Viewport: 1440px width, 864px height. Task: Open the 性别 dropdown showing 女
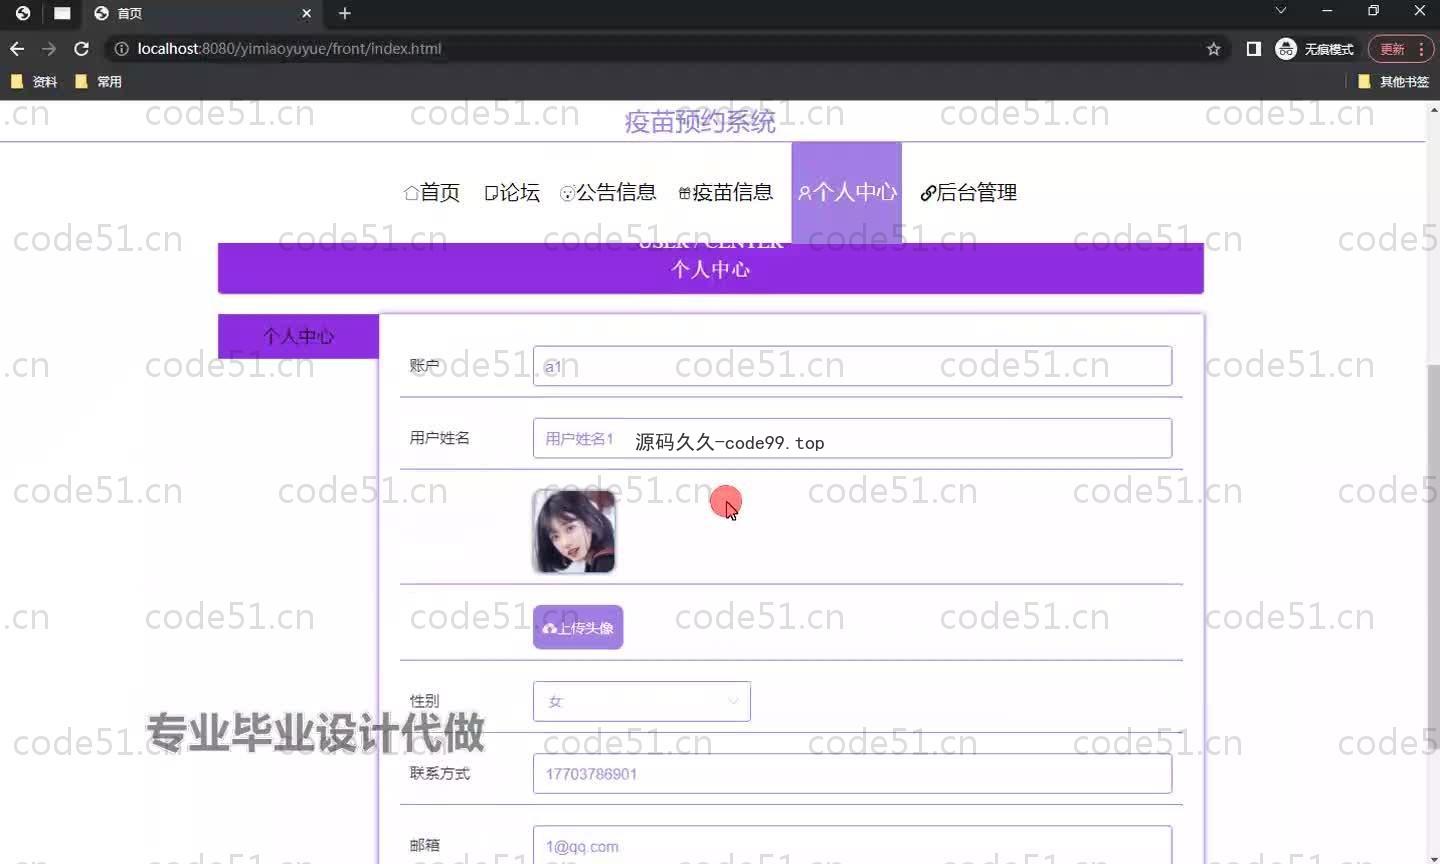(x=642, y=701)
